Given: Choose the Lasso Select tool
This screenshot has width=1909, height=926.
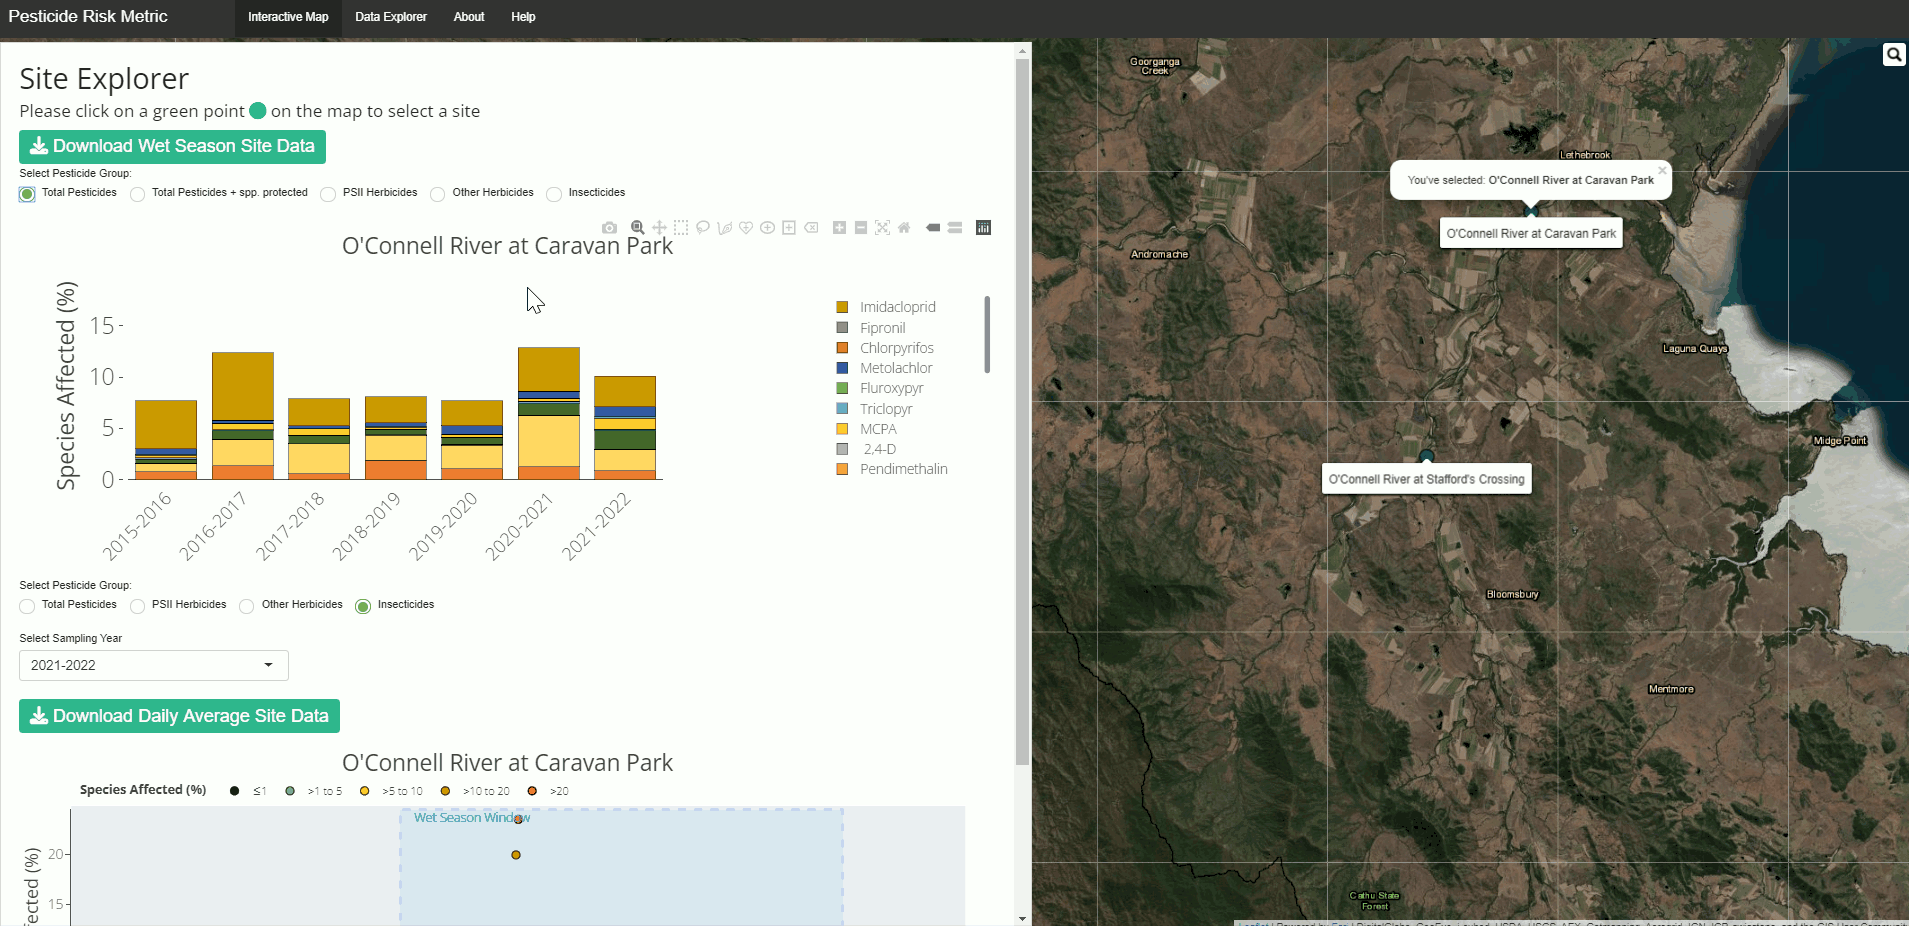Looking at the screenshot, I should tap(703, 228).
